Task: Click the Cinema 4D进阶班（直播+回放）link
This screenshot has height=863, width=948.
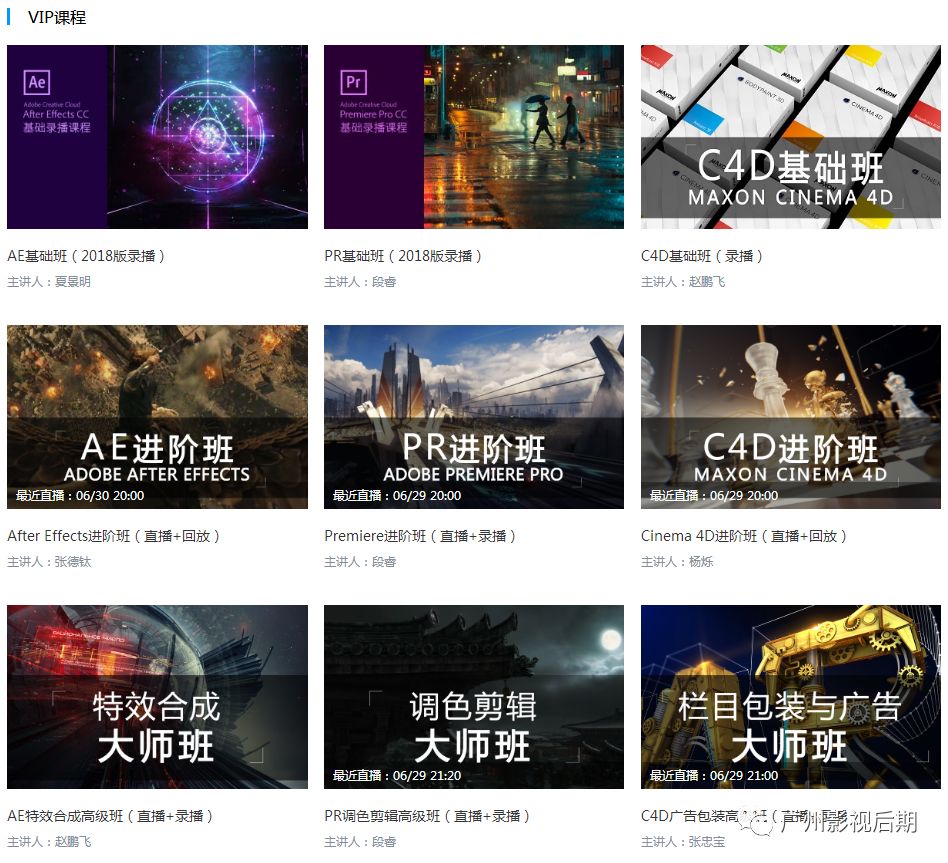Action: (x=744, y=536)
